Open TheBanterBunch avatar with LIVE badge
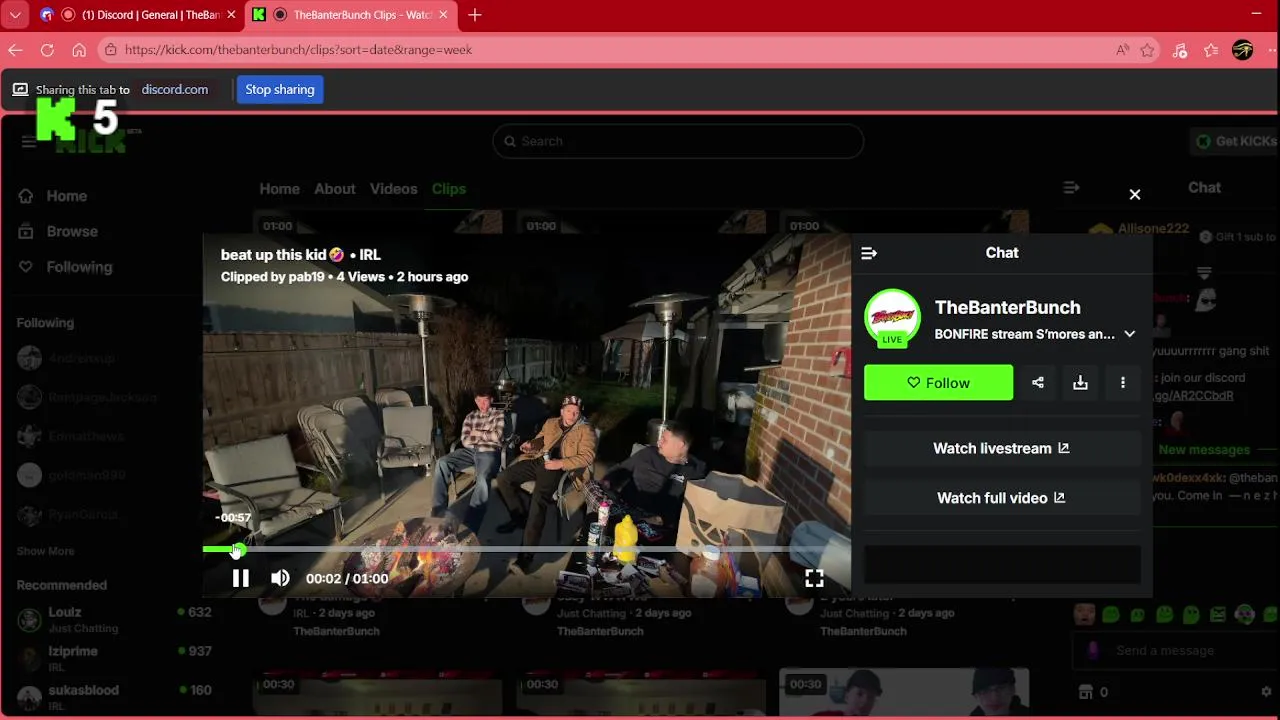1280x720 pixels. click(x=892, y=318)
